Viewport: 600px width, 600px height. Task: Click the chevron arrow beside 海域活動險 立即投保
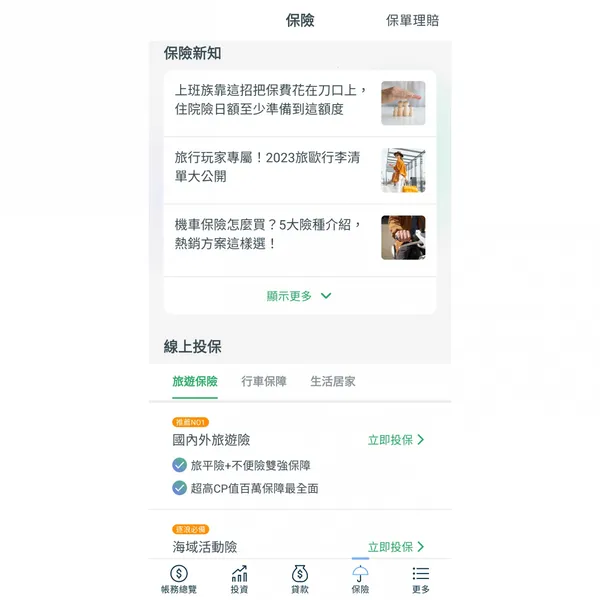pos(421,546)
